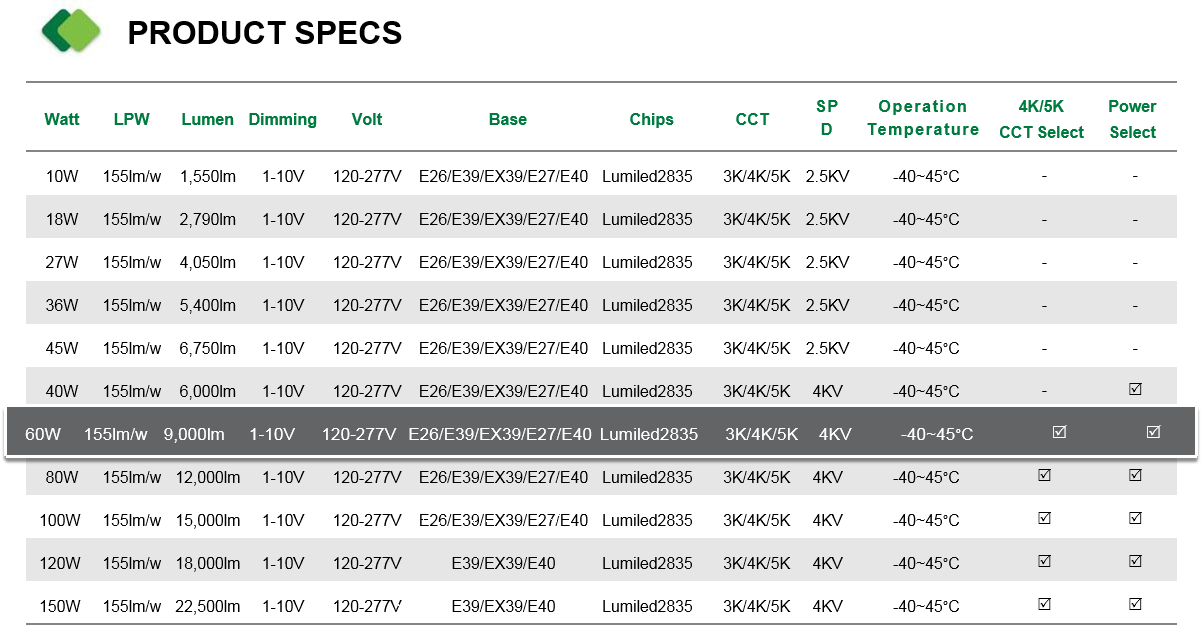Select the highlighted 60W row wattage cell
Screen dimensions: 1203x626
[x=43, y=434]
